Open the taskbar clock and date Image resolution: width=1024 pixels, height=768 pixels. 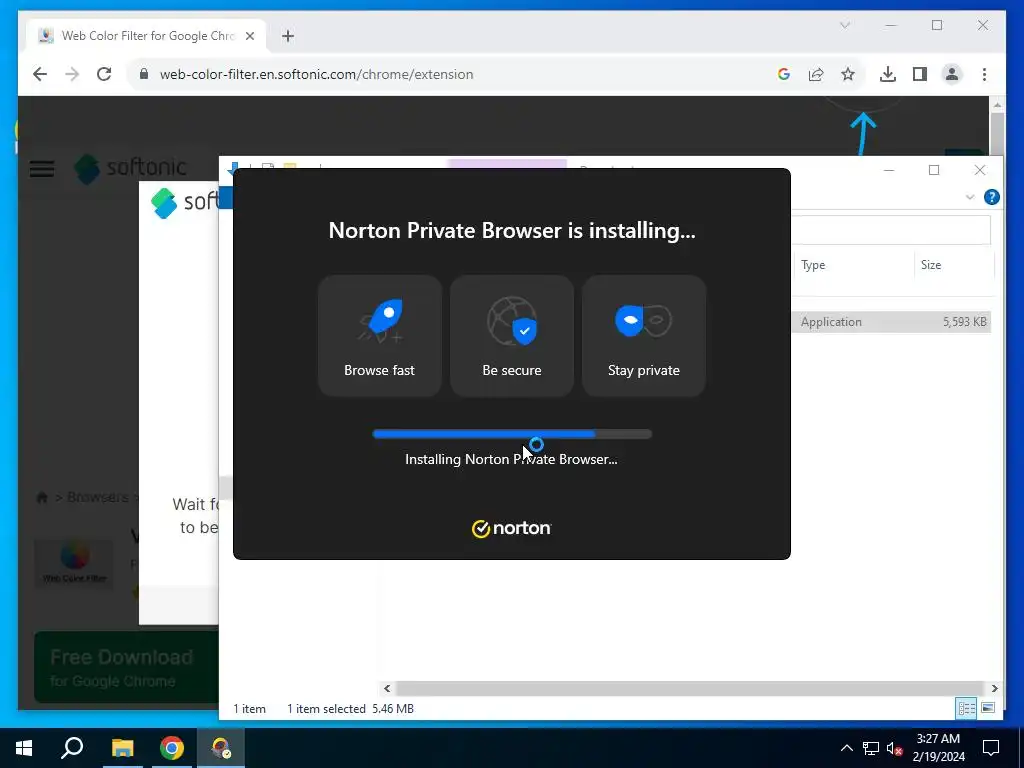click(938, 748)
